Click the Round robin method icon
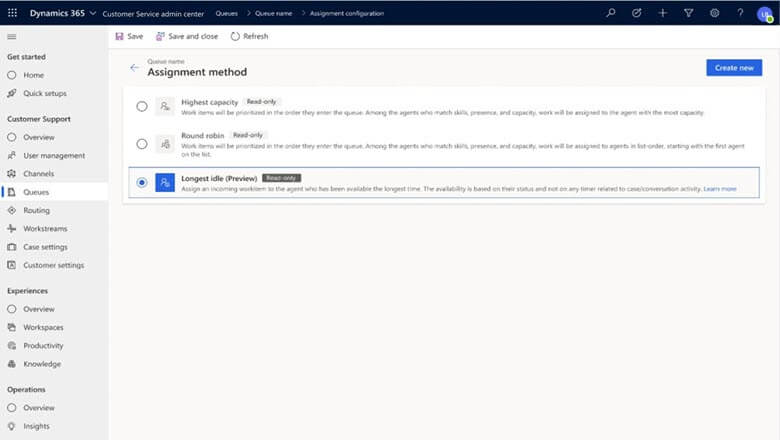The width and height of the screenshot is (780, 440). [x=165, y=144]
